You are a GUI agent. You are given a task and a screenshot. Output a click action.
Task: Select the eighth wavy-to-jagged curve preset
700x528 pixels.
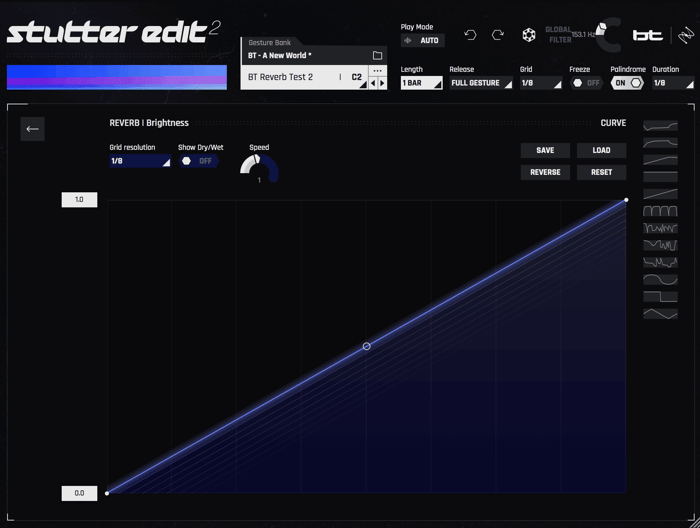click(x=660, y=245)
